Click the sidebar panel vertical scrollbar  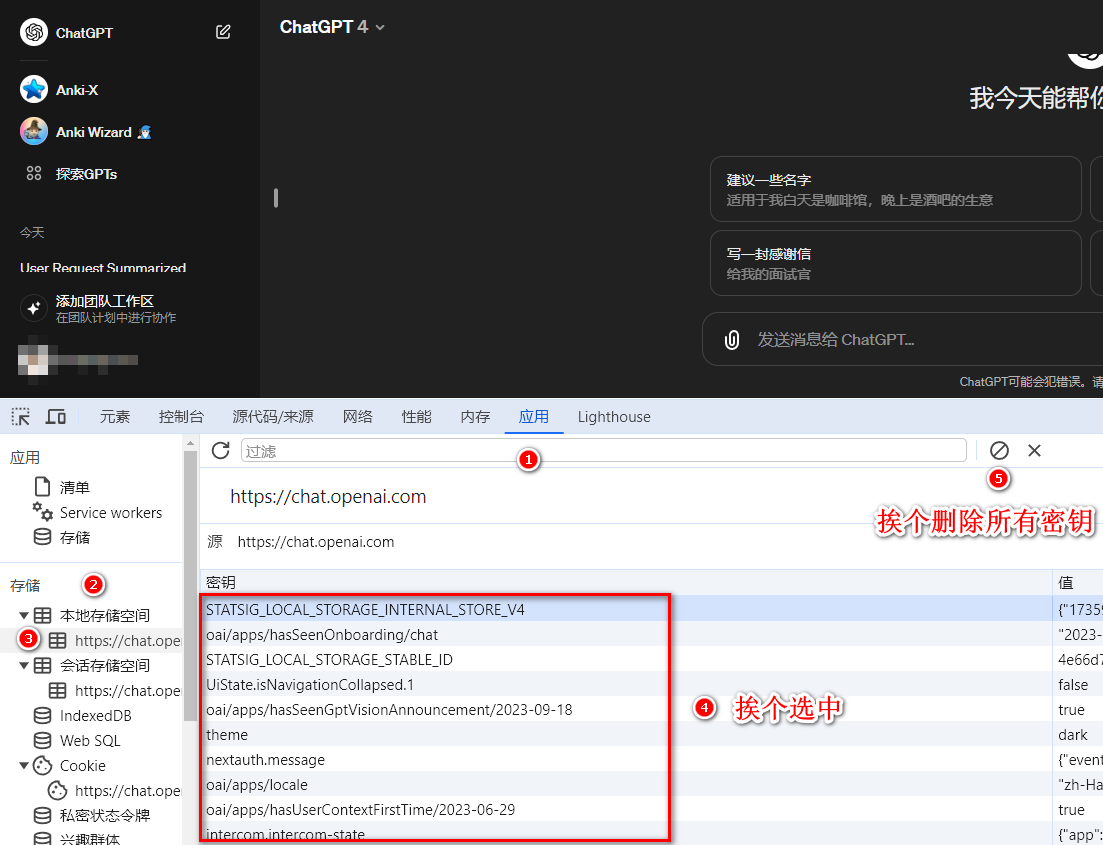(x=189, y=584)
